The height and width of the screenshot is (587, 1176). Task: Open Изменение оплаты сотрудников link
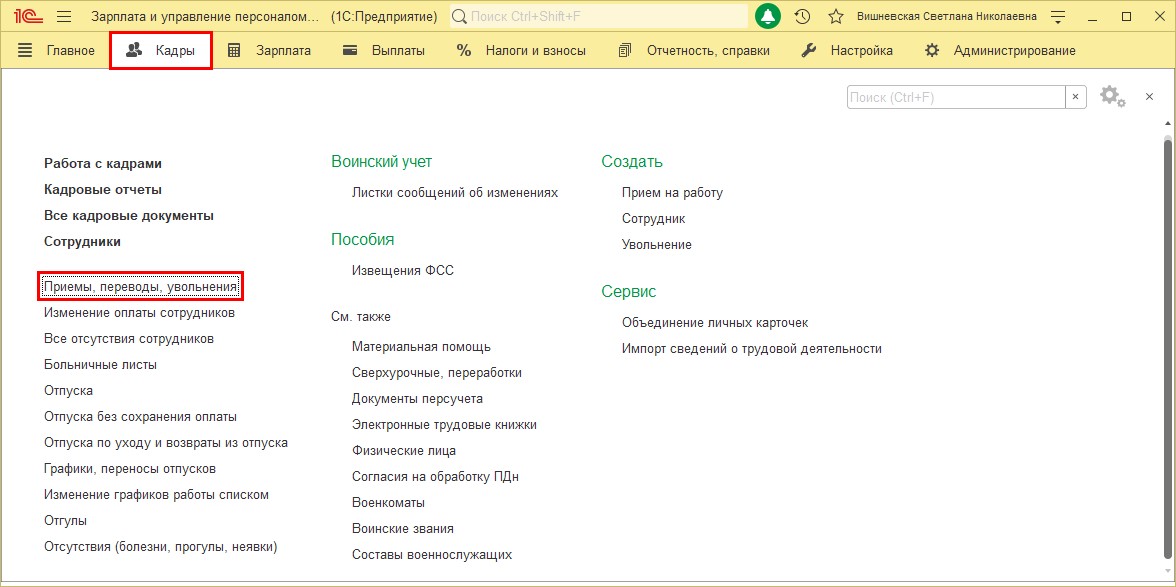tap(140, 313)
